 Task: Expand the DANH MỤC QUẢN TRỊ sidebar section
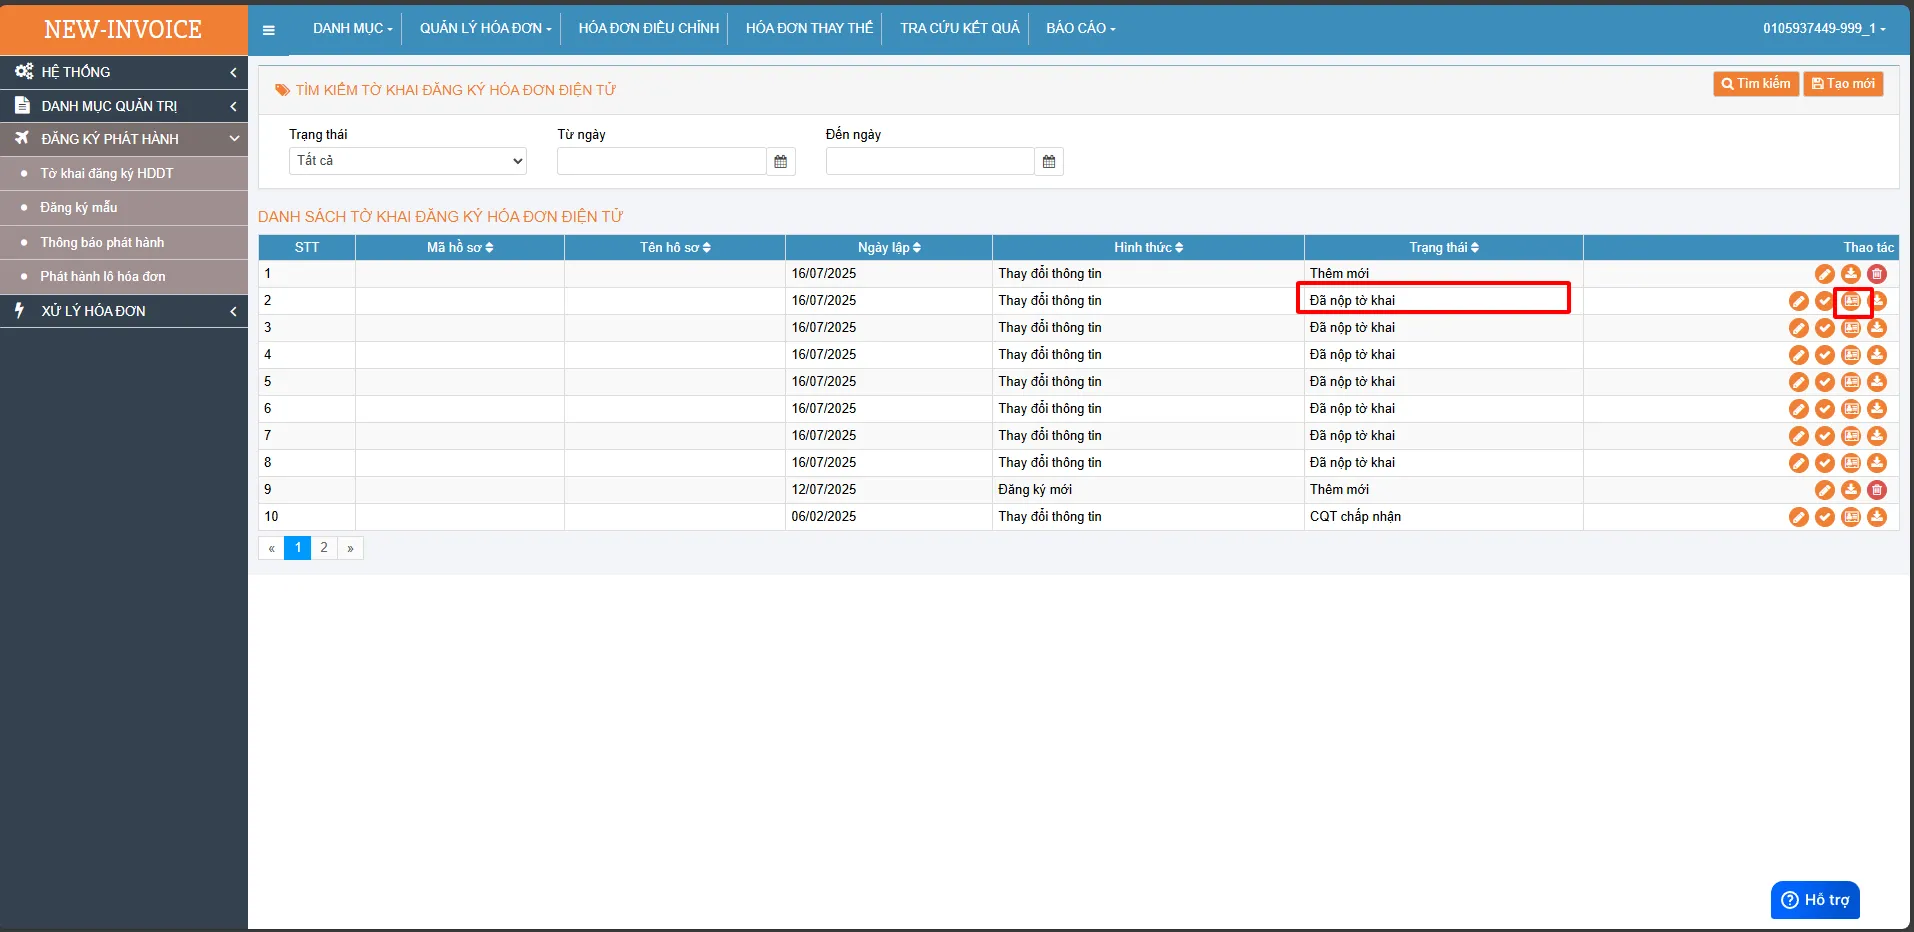124,105
